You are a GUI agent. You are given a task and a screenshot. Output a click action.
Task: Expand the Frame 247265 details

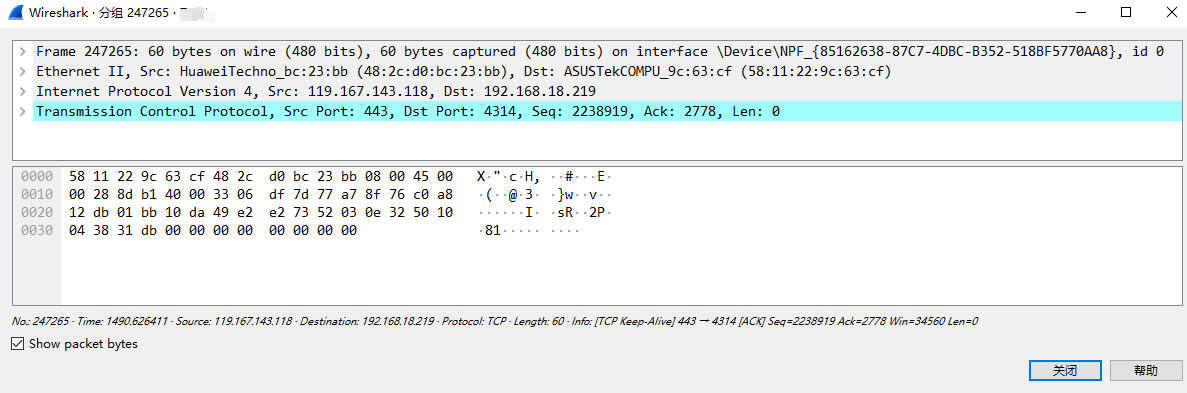pyautogui.click(x=23, y=51)
